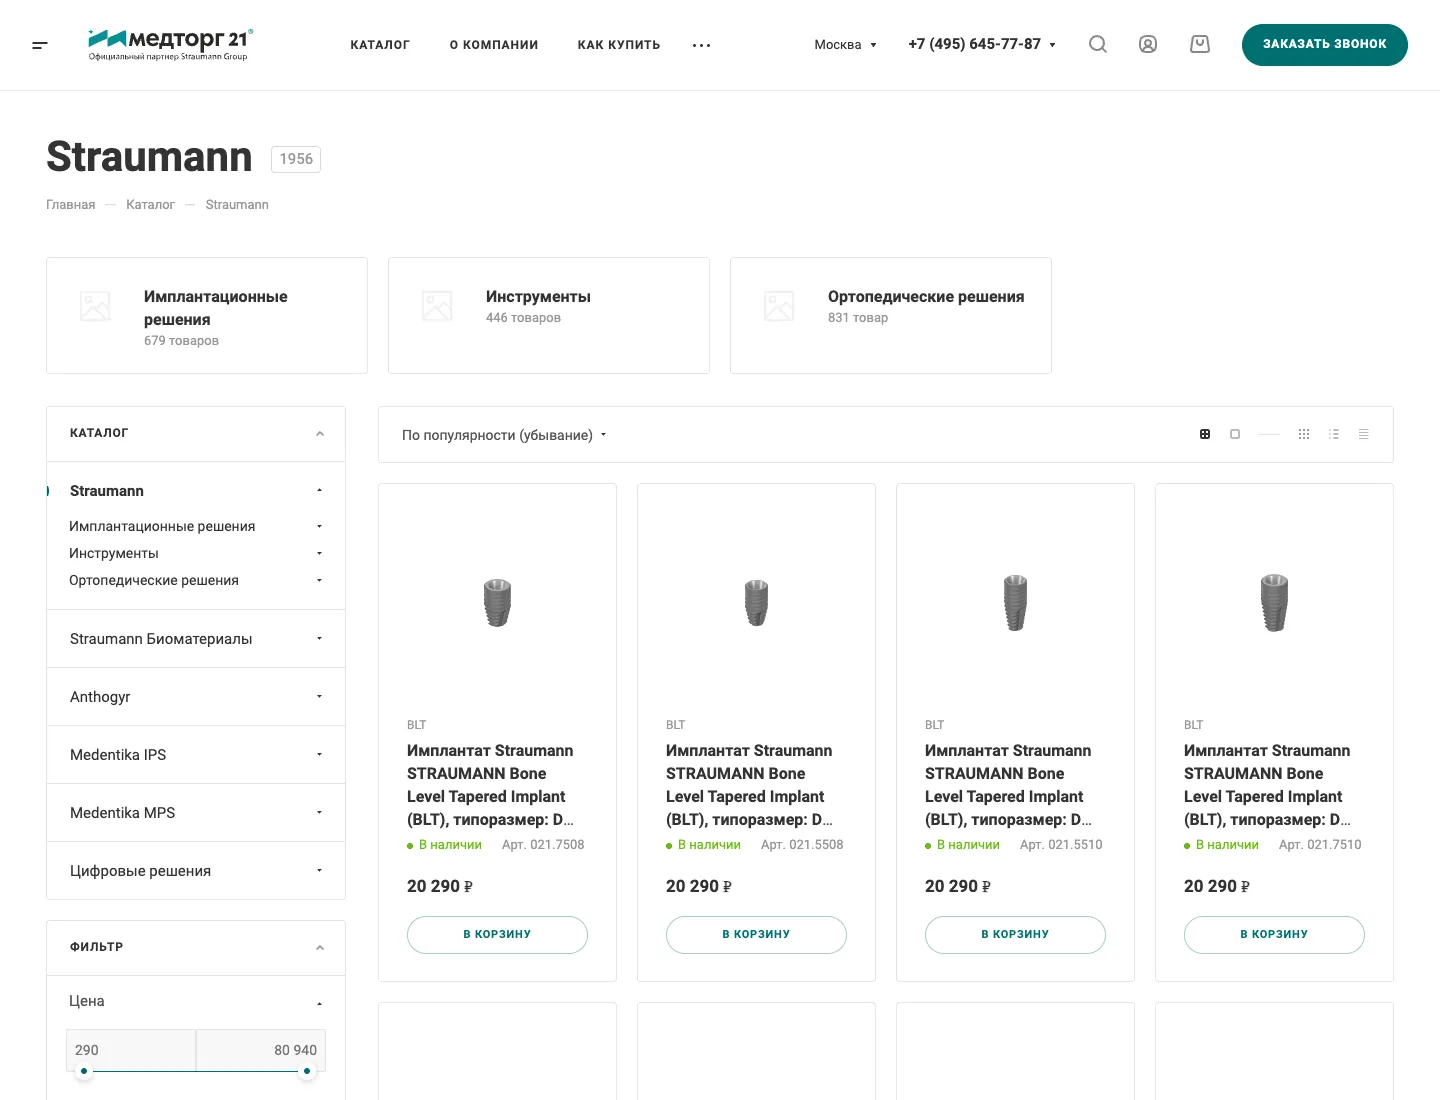Screen dimensions: 1440x1100
Task: Grab the minimum price slider handle
Action: click(x=84, y=1071)
